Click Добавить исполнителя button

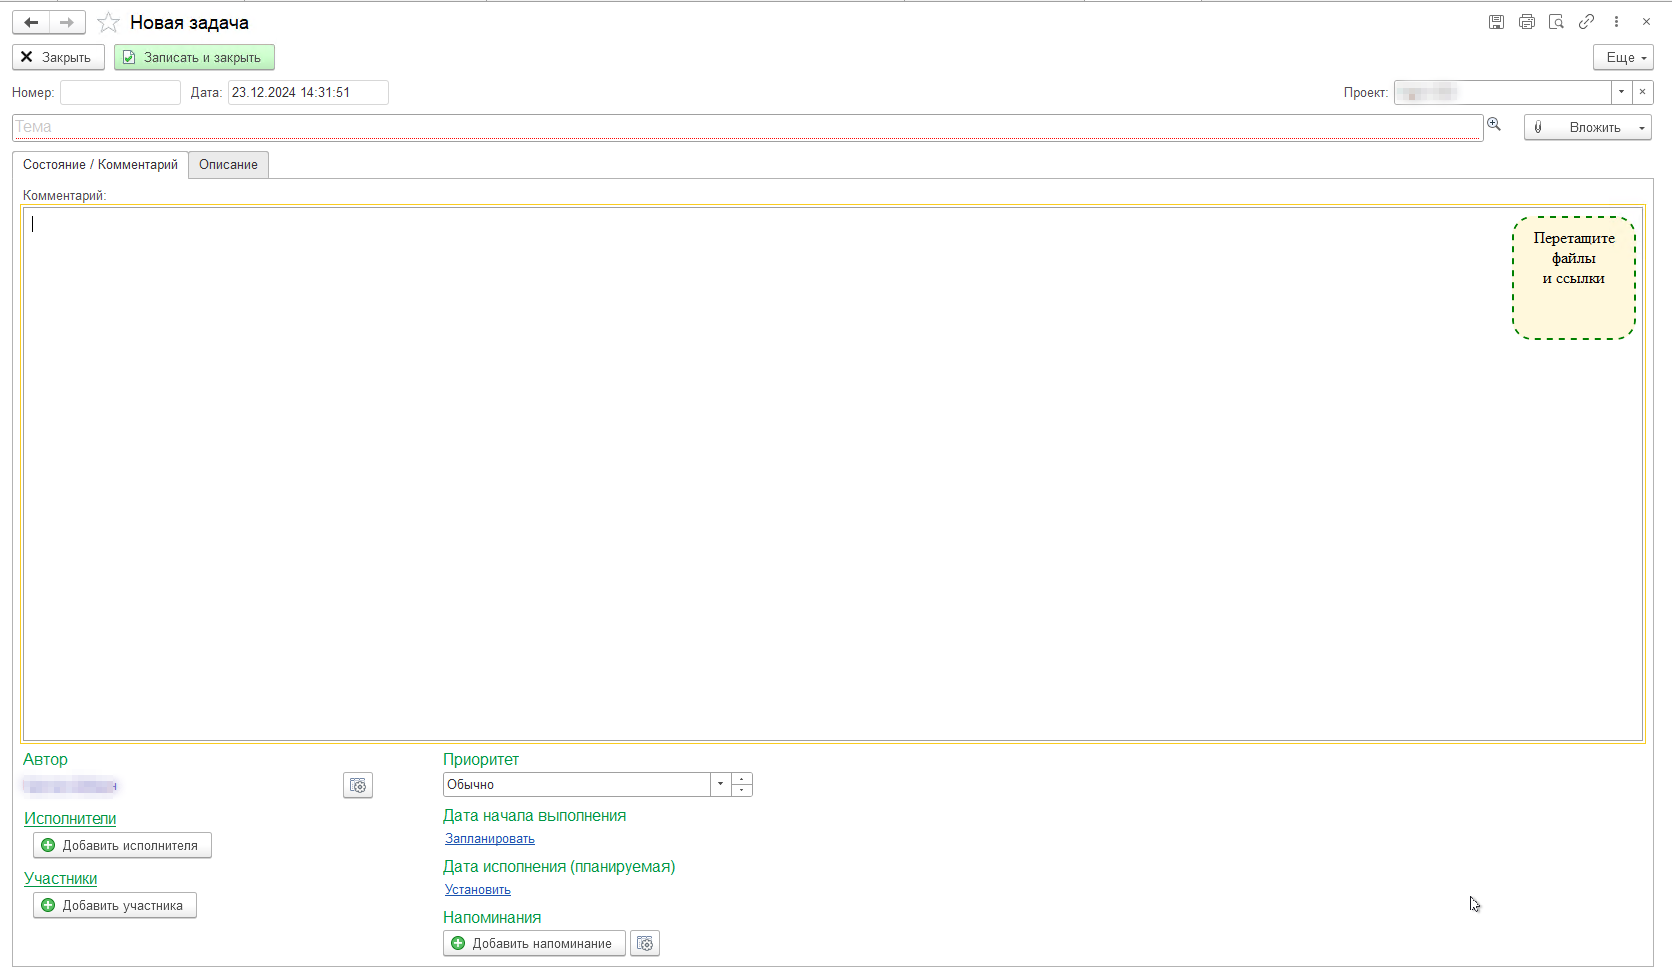click(122, 845)
